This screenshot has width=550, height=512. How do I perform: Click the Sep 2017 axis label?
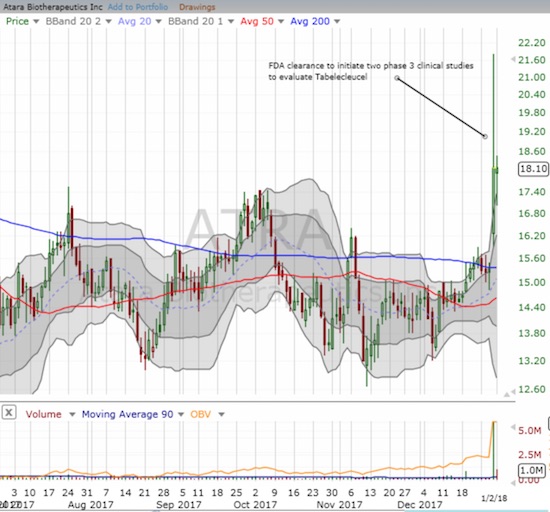pos(179,505)
